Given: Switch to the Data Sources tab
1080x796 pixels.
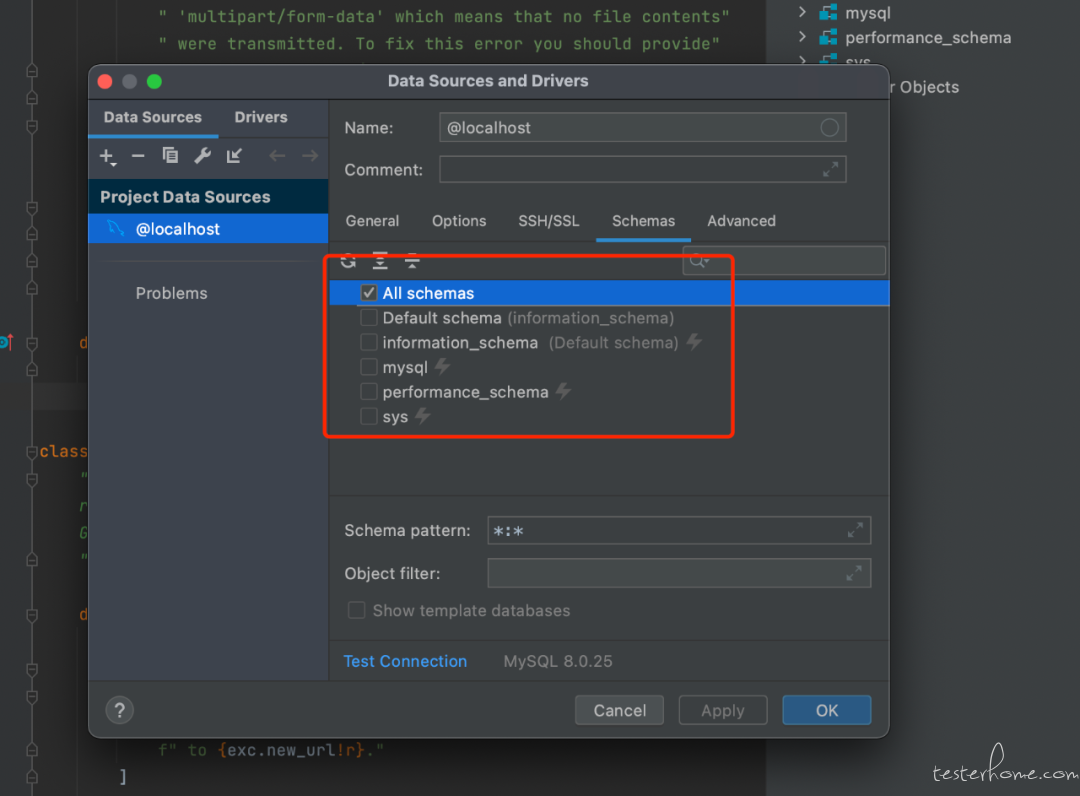Looking at the screenshot, I should (x=153, y=117).
